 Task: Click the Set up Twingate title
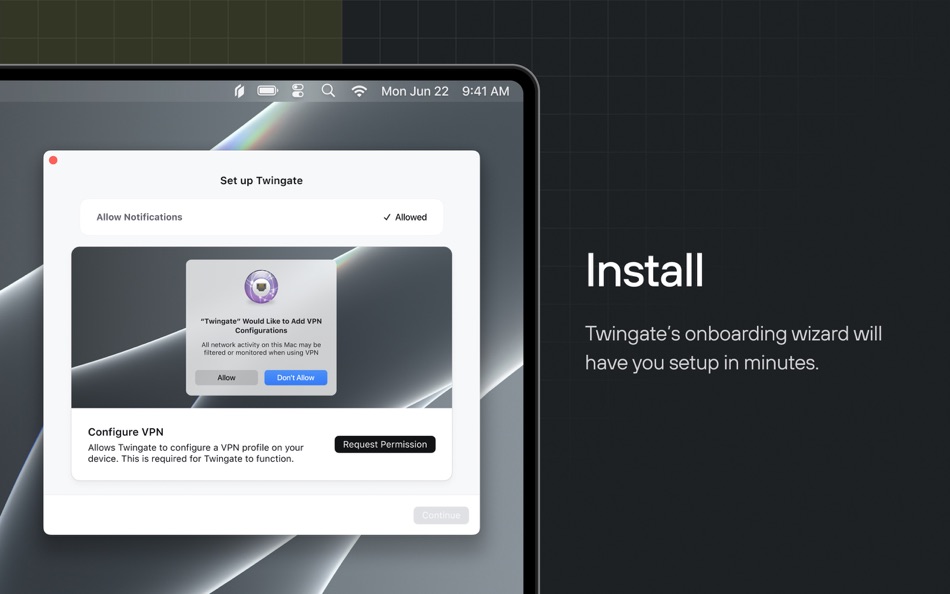pyautogui.click(x=261, y=181)
